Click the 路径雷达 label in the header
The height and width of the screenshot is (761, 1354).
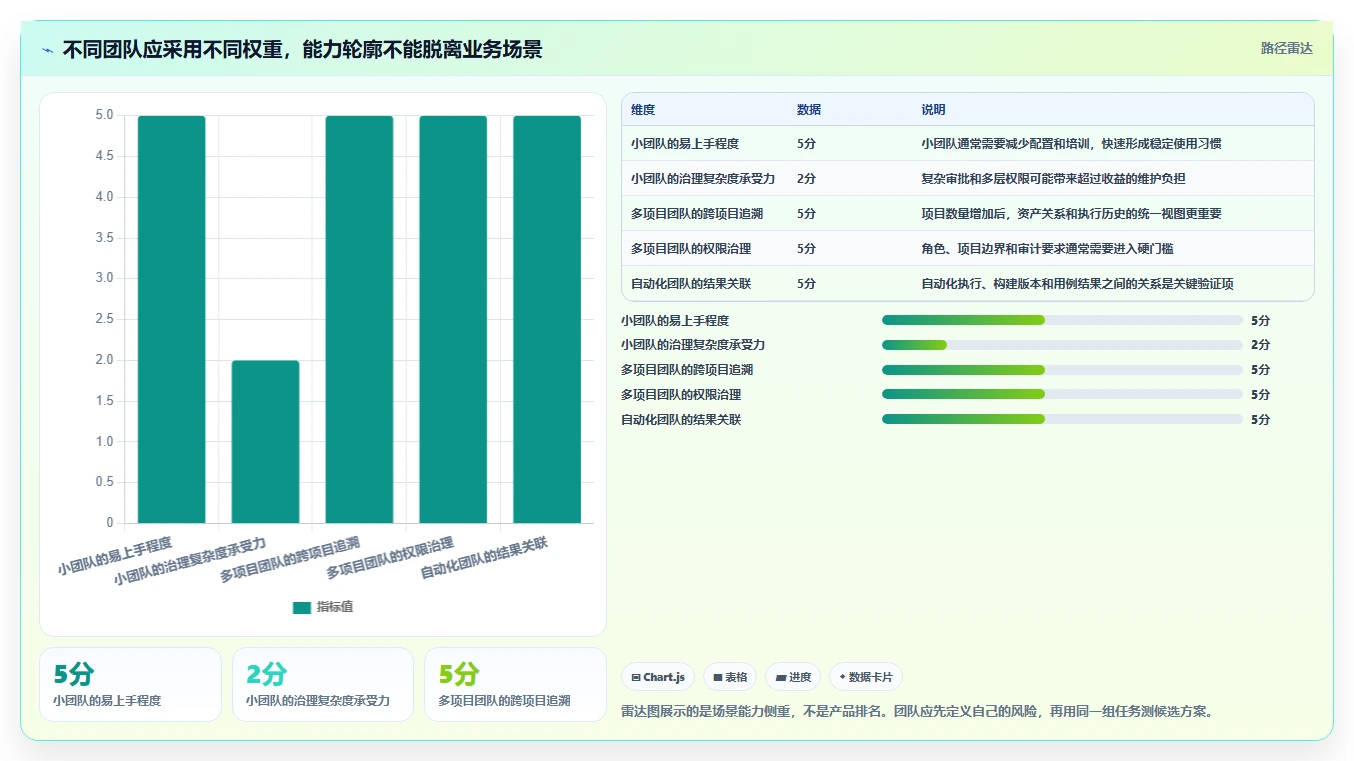[x=1286, y=48]
